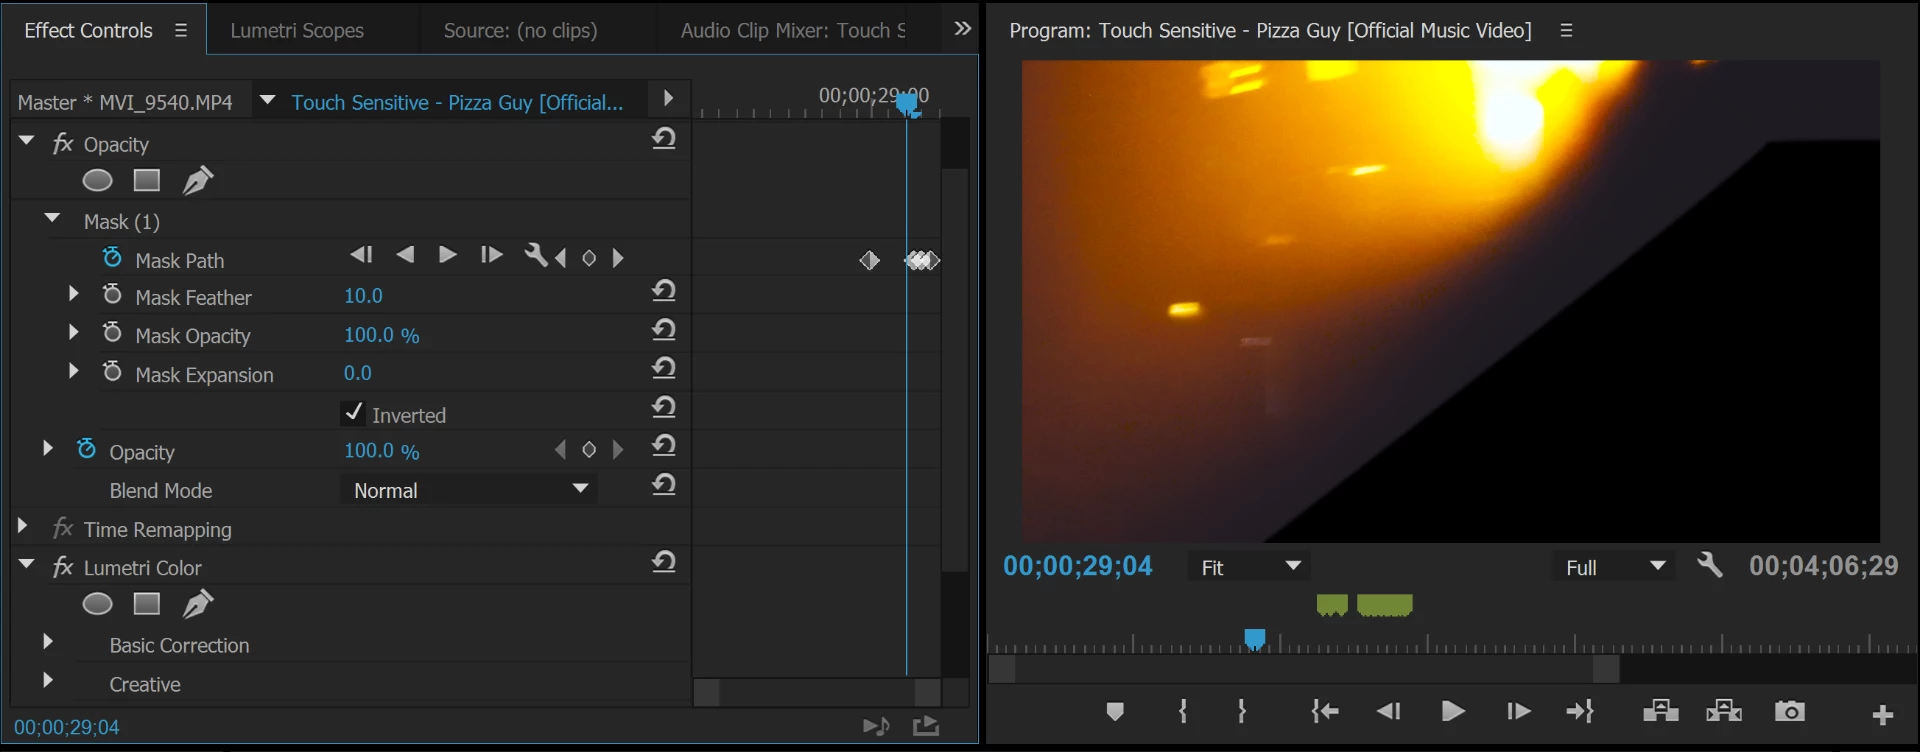Image resolution: width=1920 pixels, height=752 pixels.
Task: Export frame with camera icon
Action: pyautogui.click(x=1790, y=711)
